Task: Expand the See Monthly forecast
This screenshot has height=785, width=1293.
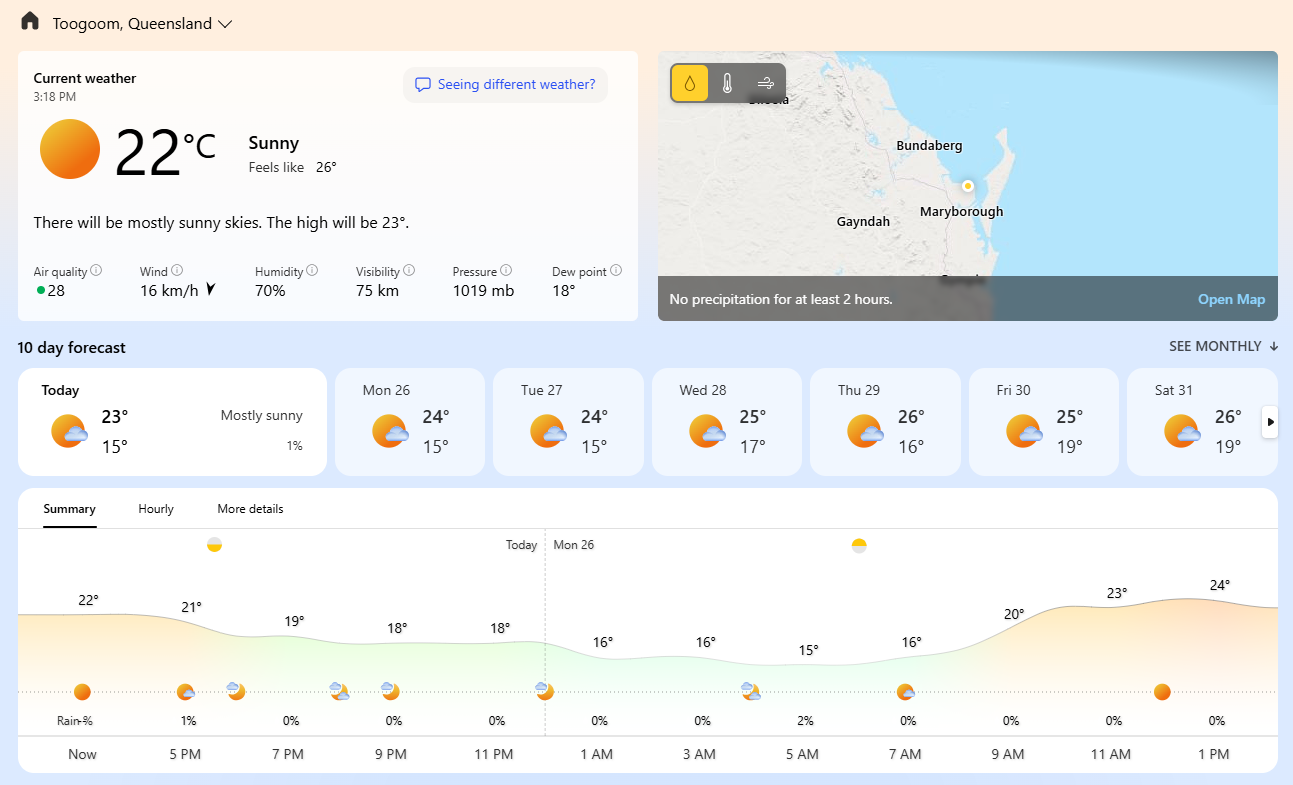Action: click(x=1223, y=346)
